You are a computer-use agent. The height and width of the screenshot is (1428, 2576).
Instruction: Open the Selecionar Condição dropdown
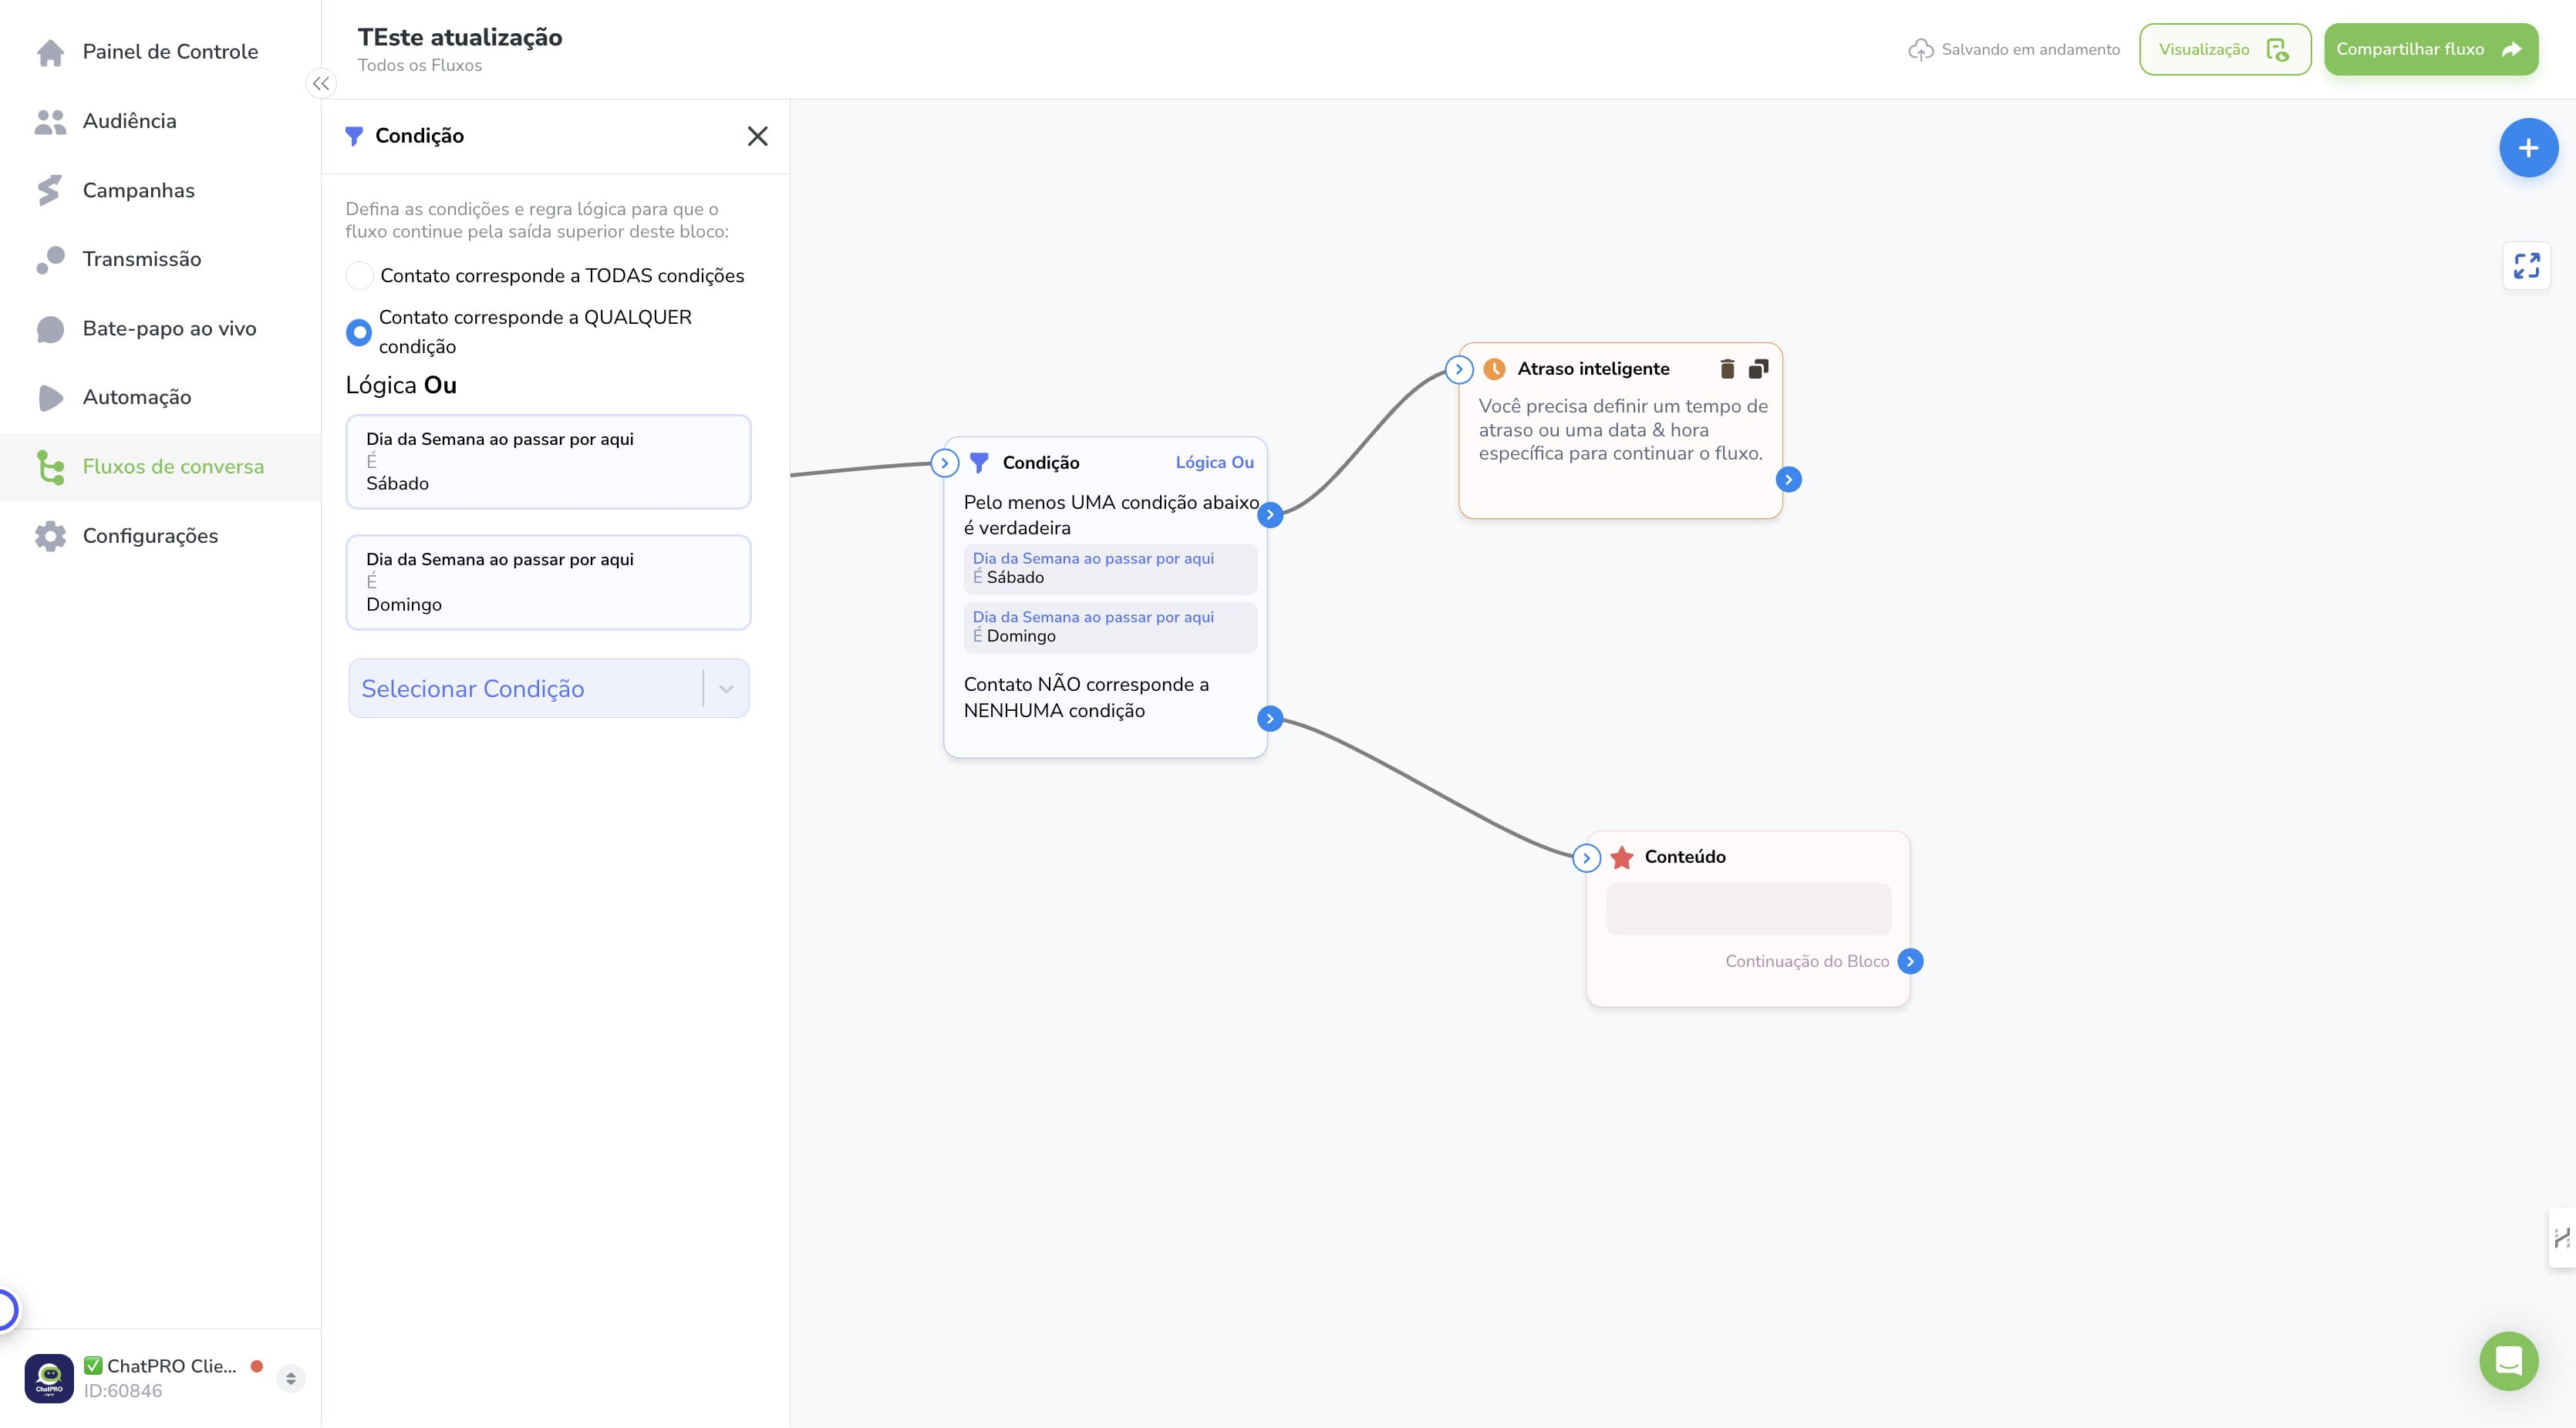(548, 688)
